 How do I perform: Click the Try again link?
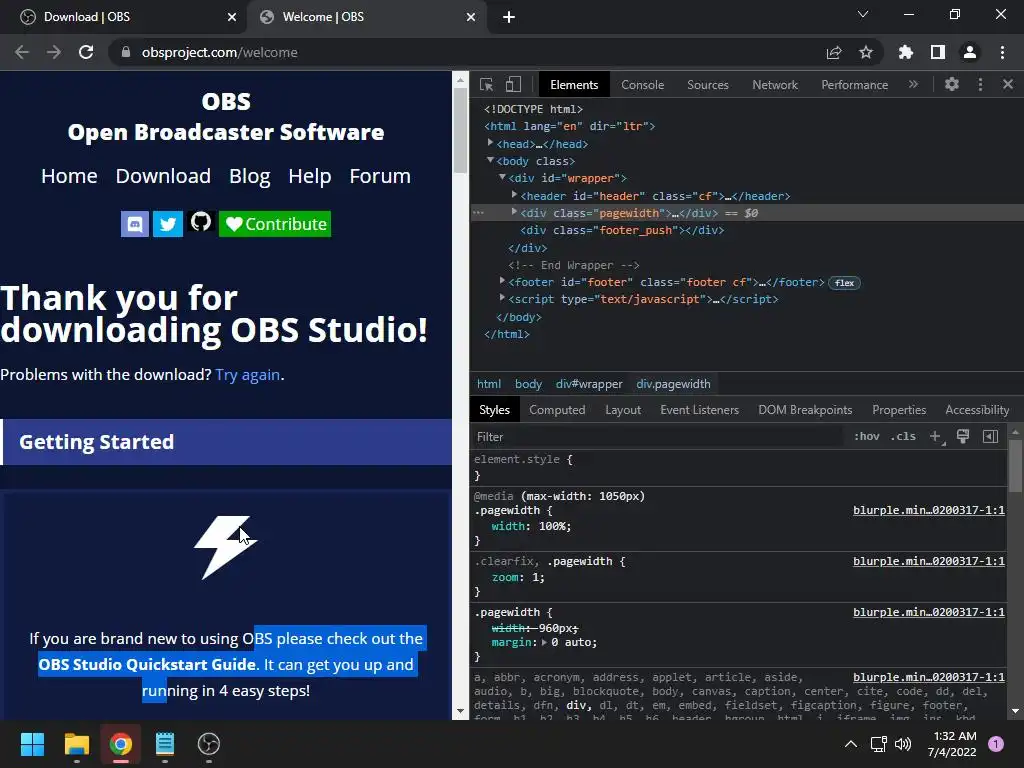coord(248,375)
